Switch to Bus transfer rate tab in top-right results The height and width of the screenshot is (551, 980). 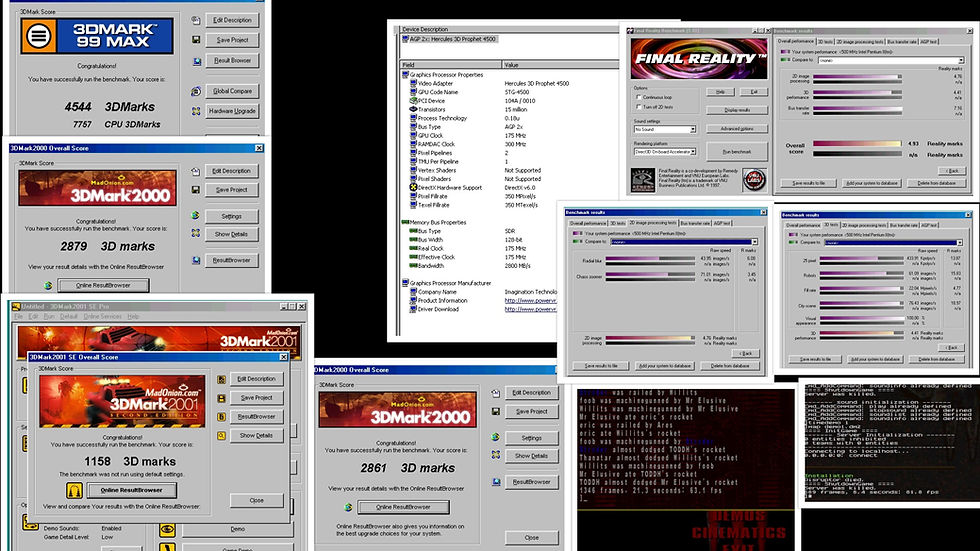pyautogui.click(x=902, y=42)
